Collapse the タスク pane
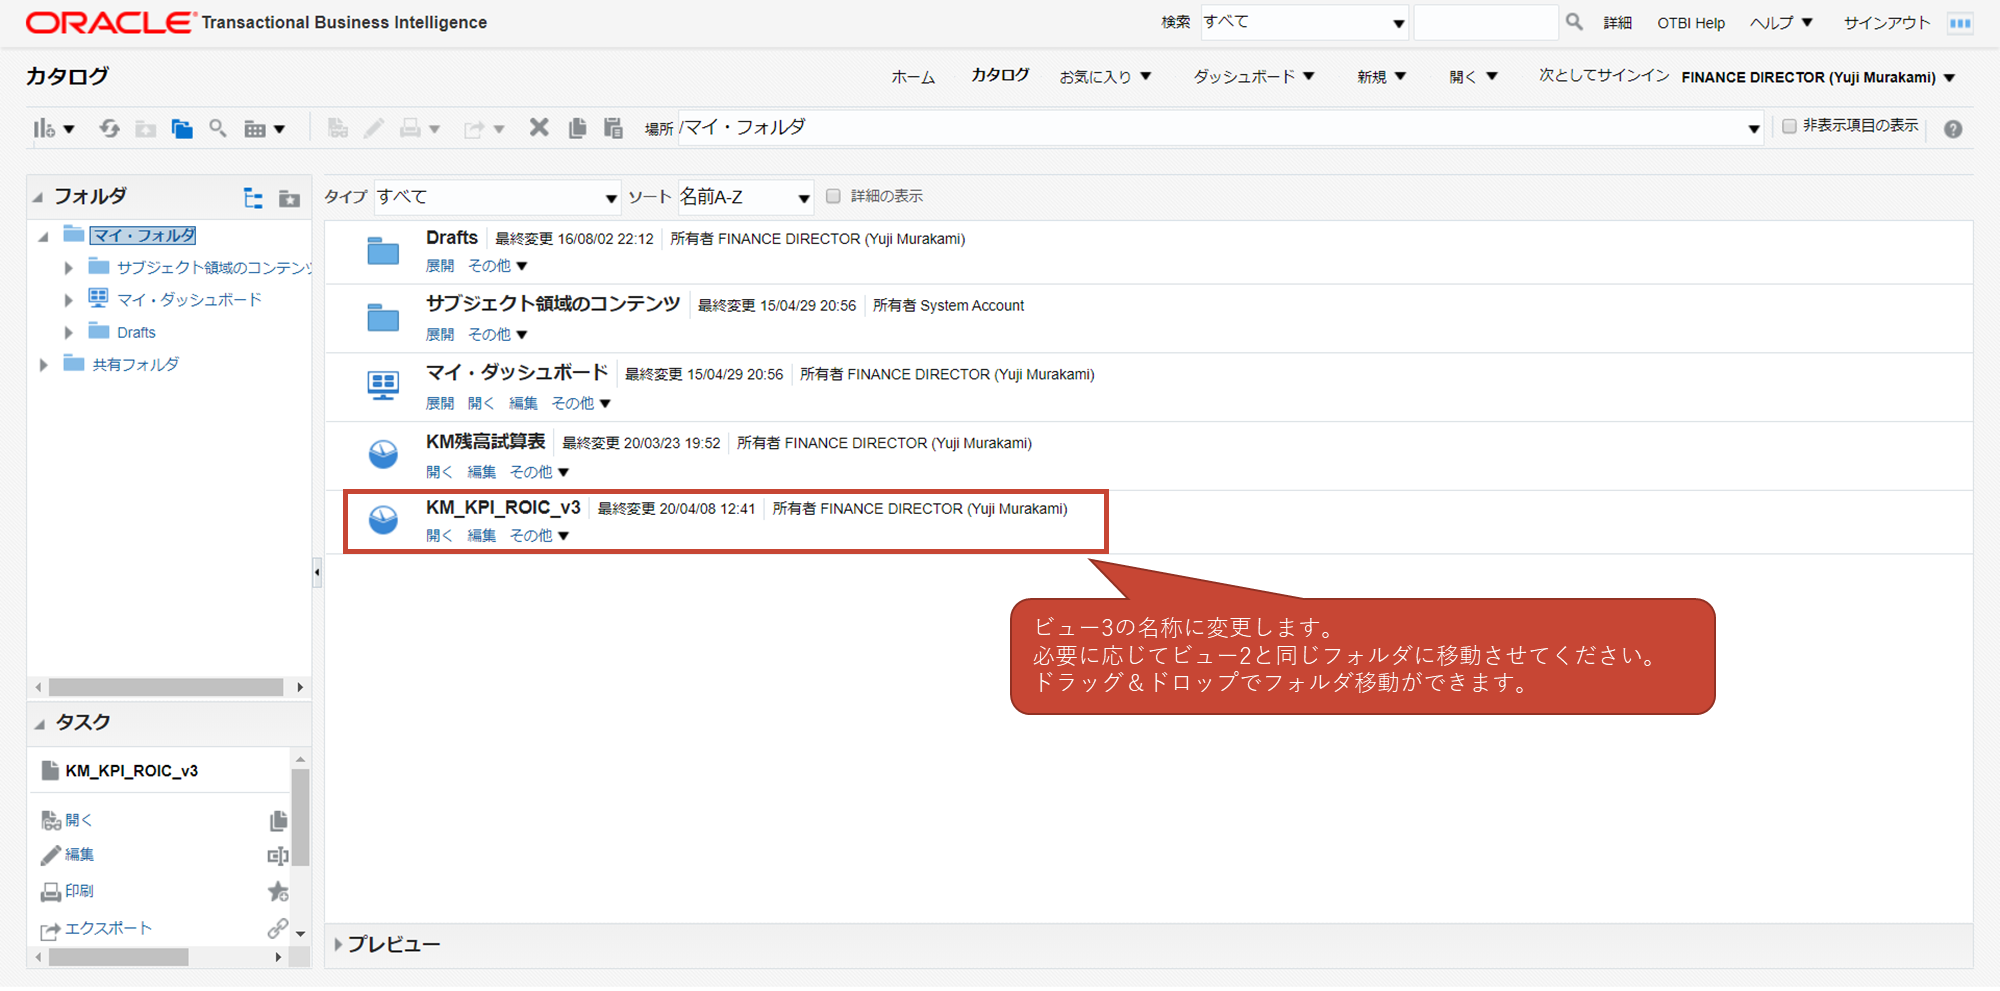The image size is (2000, 991). (x=39, y=723)
